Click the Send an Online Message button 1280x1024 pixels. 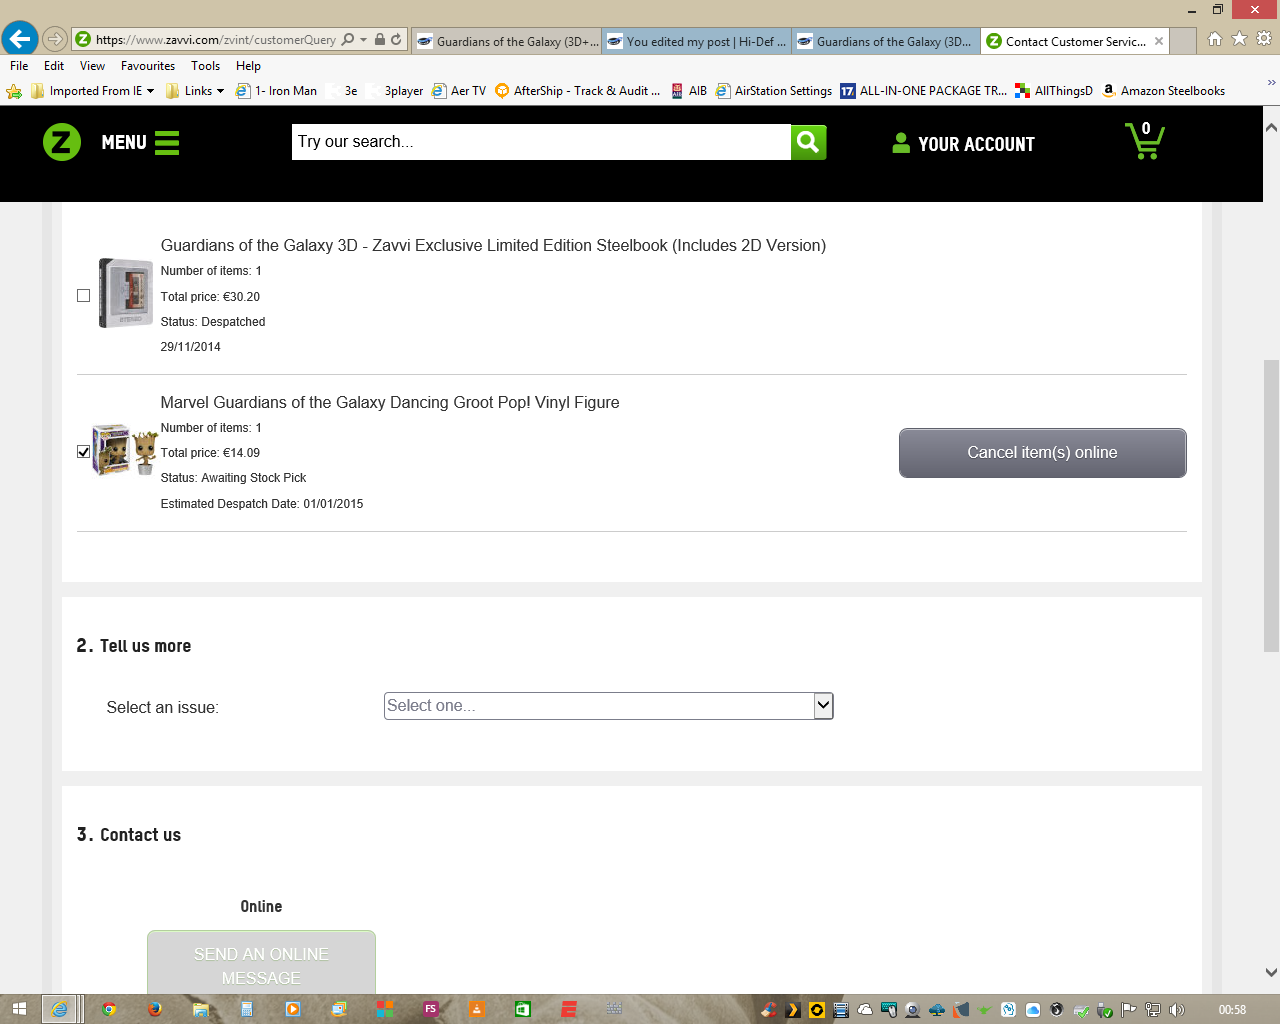[x=261, y=962]
